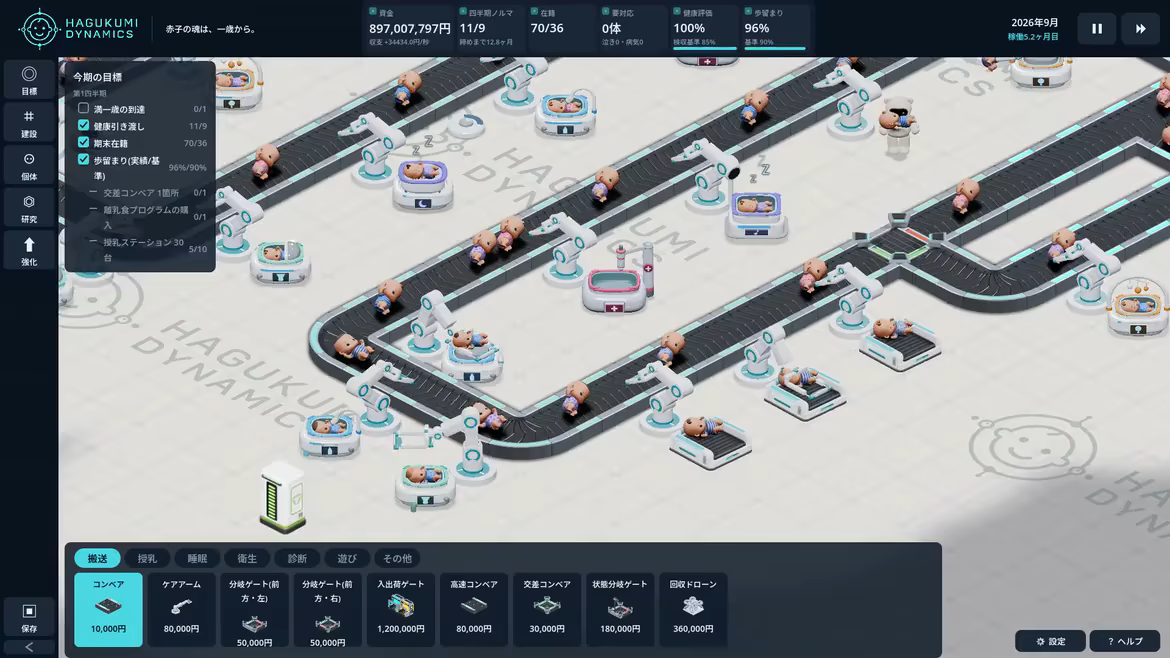
Task: Click the 歩留まり progress bar
Action: (775, 48)
